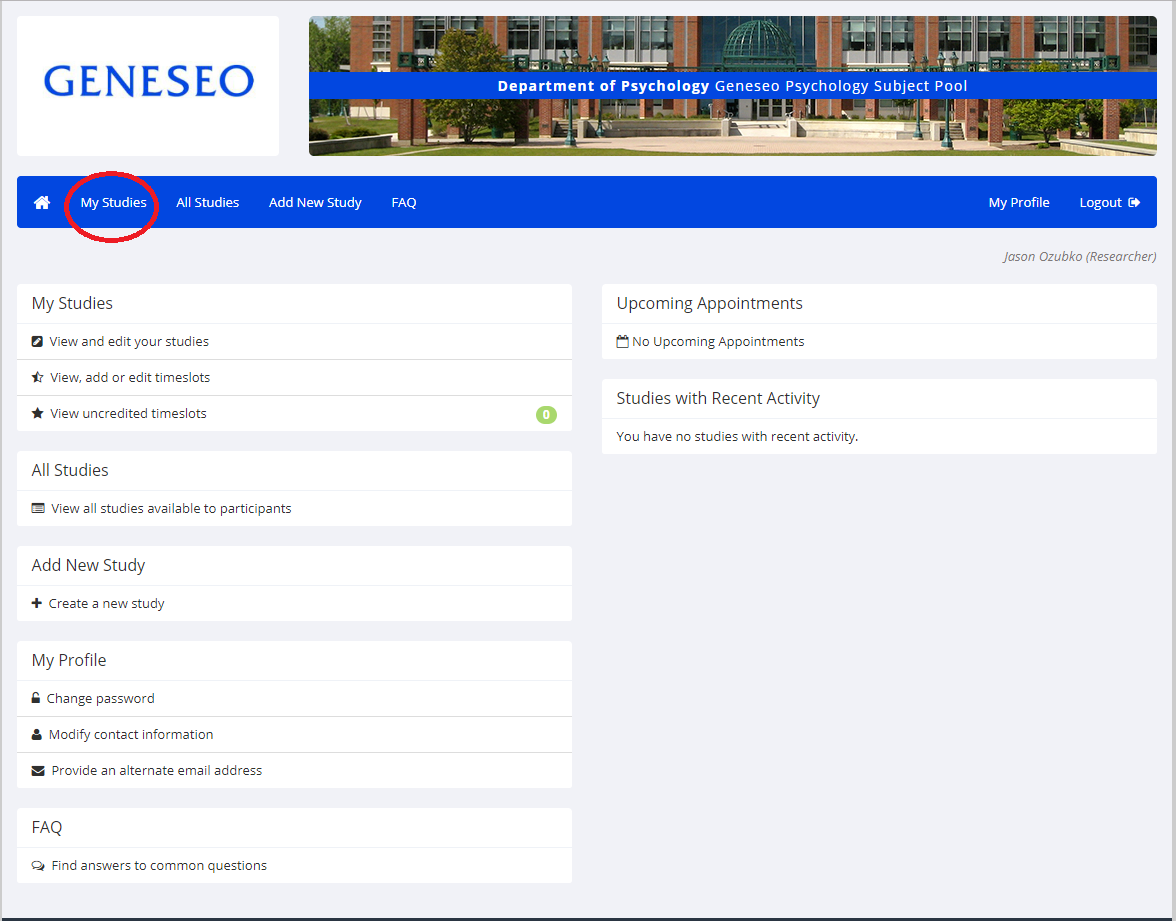
Task: Click the Home icon in navigation bar
Action: pyautogui.click(x=42, y=203)
